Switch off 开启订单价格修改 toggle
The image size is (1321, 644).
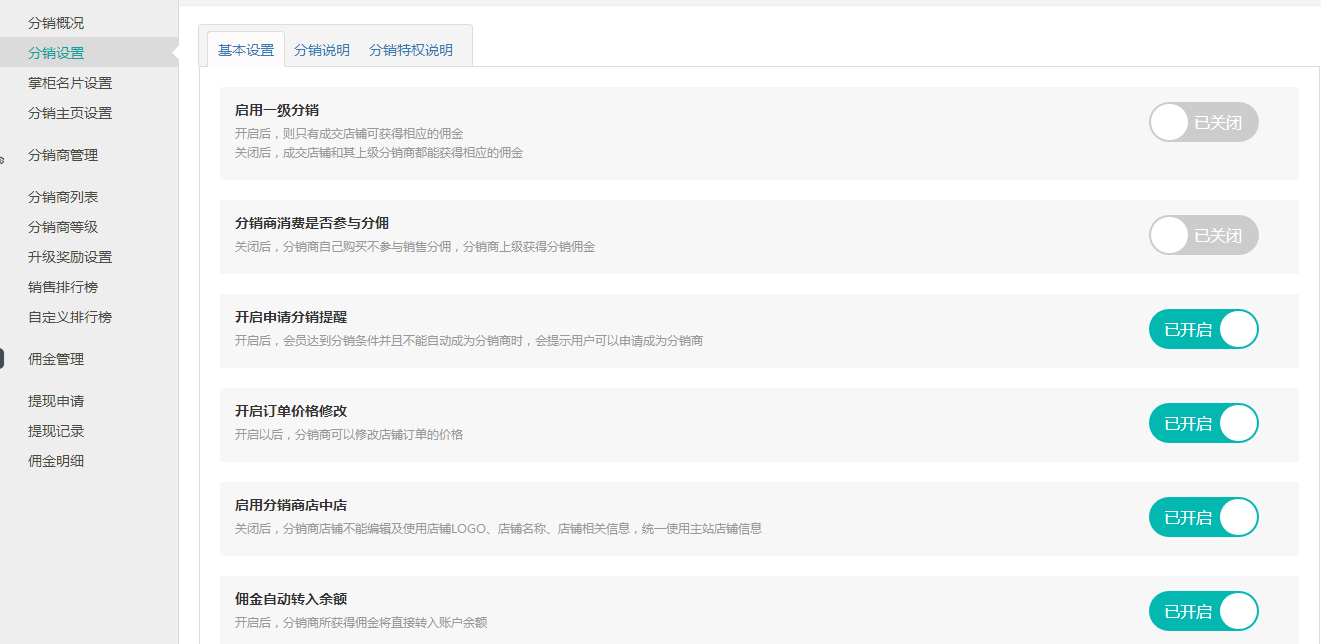point(1203,424)
